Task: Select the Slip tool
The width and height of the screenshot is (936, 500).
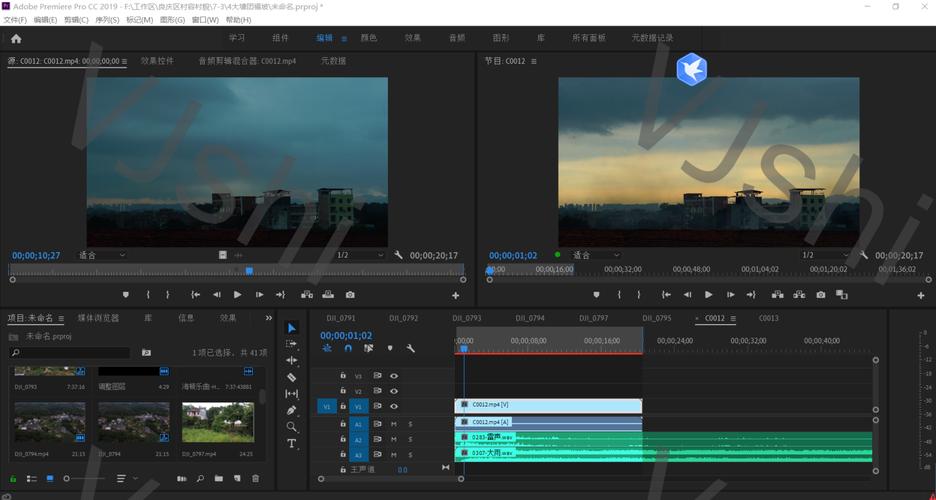Action: coord(291,394)
